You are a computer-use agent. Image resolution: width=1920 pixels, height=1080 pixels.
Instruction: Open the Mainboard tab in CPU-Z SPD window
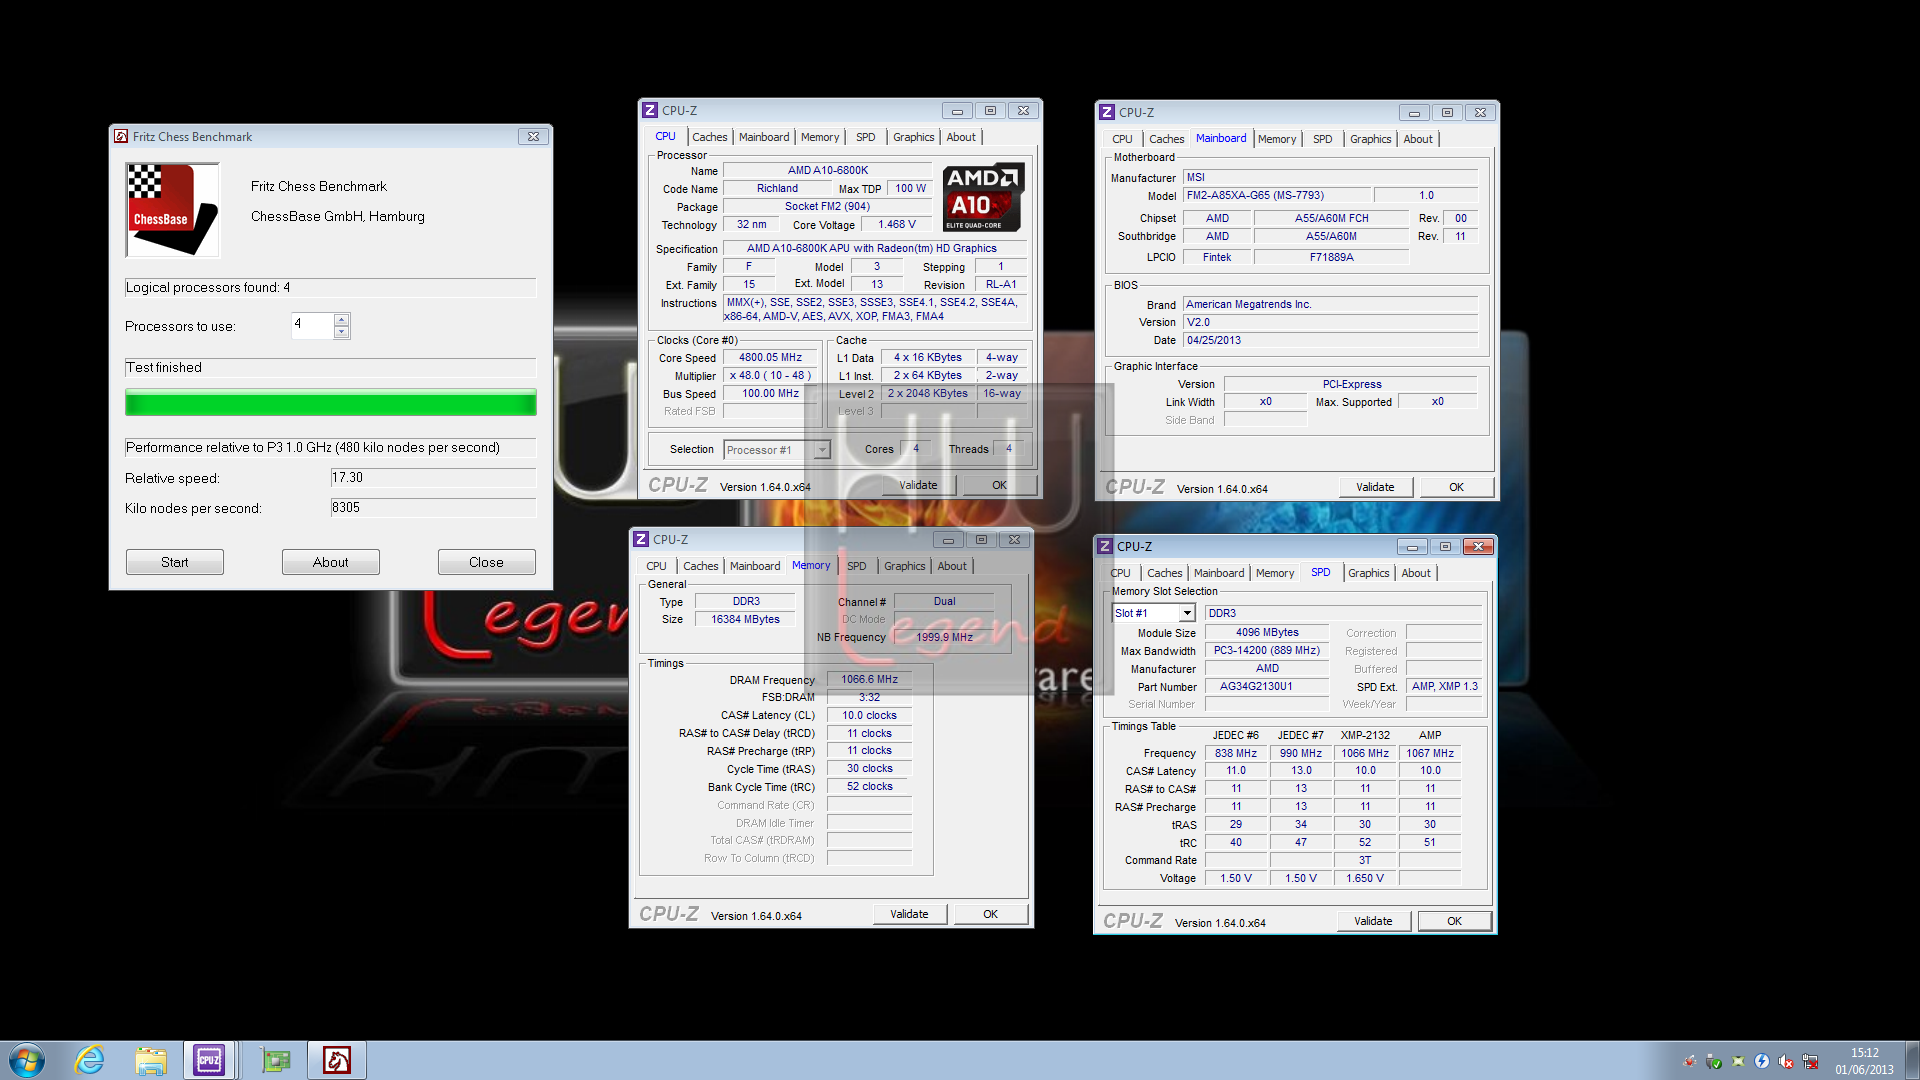(x=1219, y=573)
